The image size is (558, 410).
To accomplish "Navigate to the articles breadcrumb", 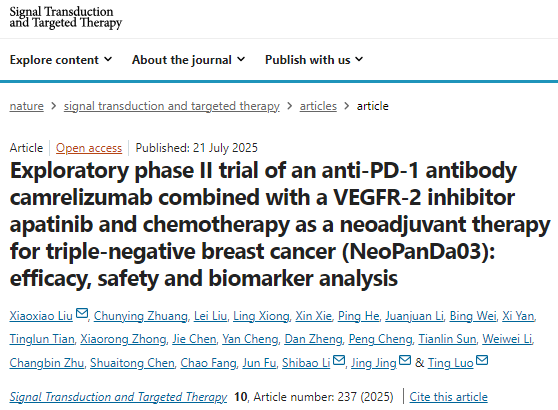I will pos(318,106).
